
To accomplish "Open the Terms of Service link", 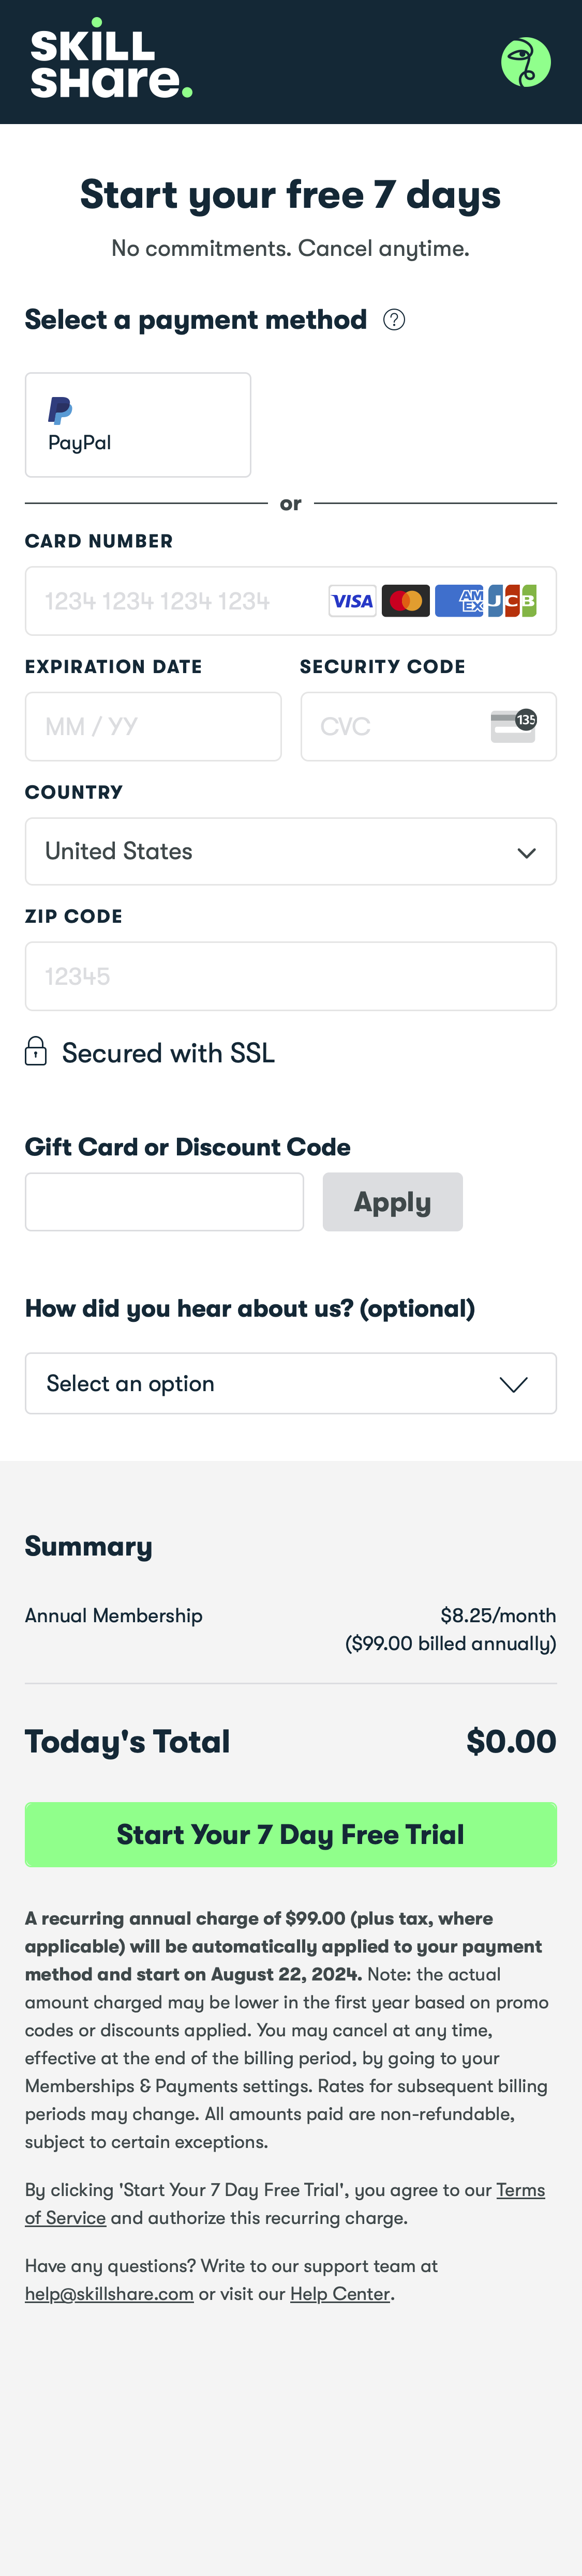I will (x=521, y=2190).
